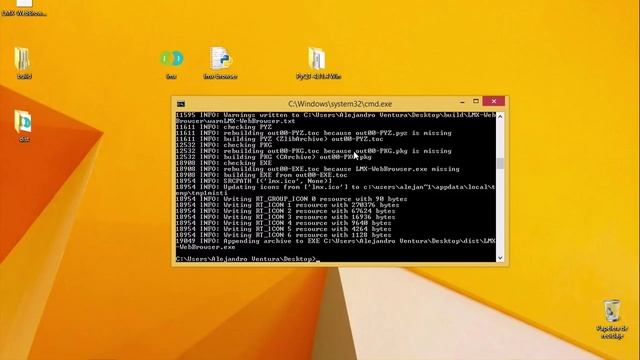This screenshot has width=640, height=360.
Task: Click the 'Updating icons from' log line
Action: coord(336,190)
